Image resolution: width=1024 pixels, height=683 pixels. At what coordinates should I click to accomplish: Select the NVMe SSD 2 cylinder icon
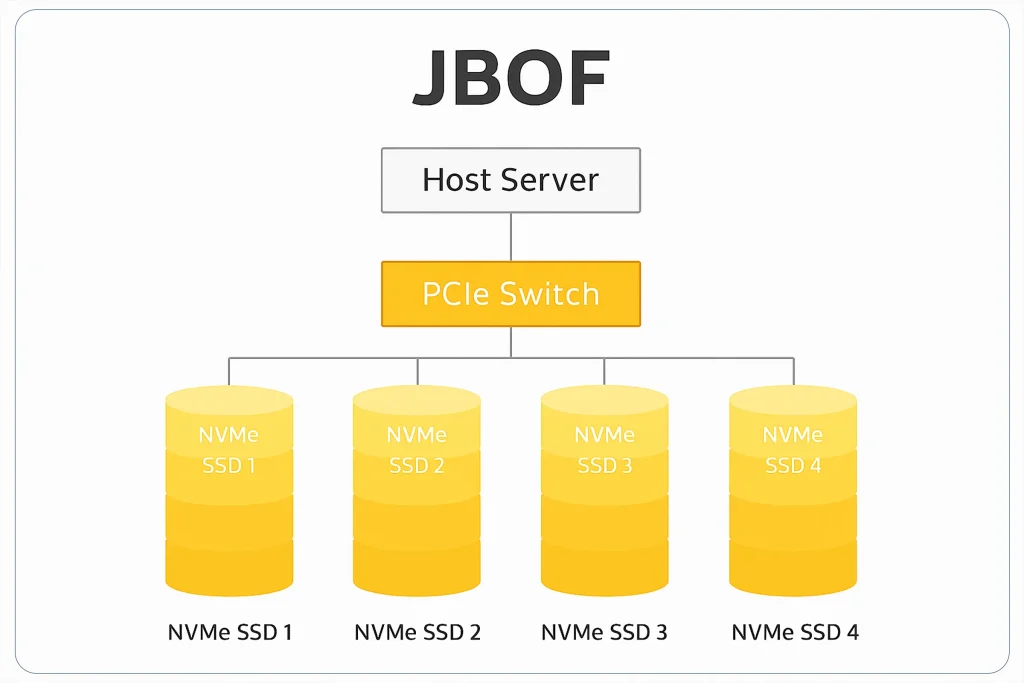[417, 491]
